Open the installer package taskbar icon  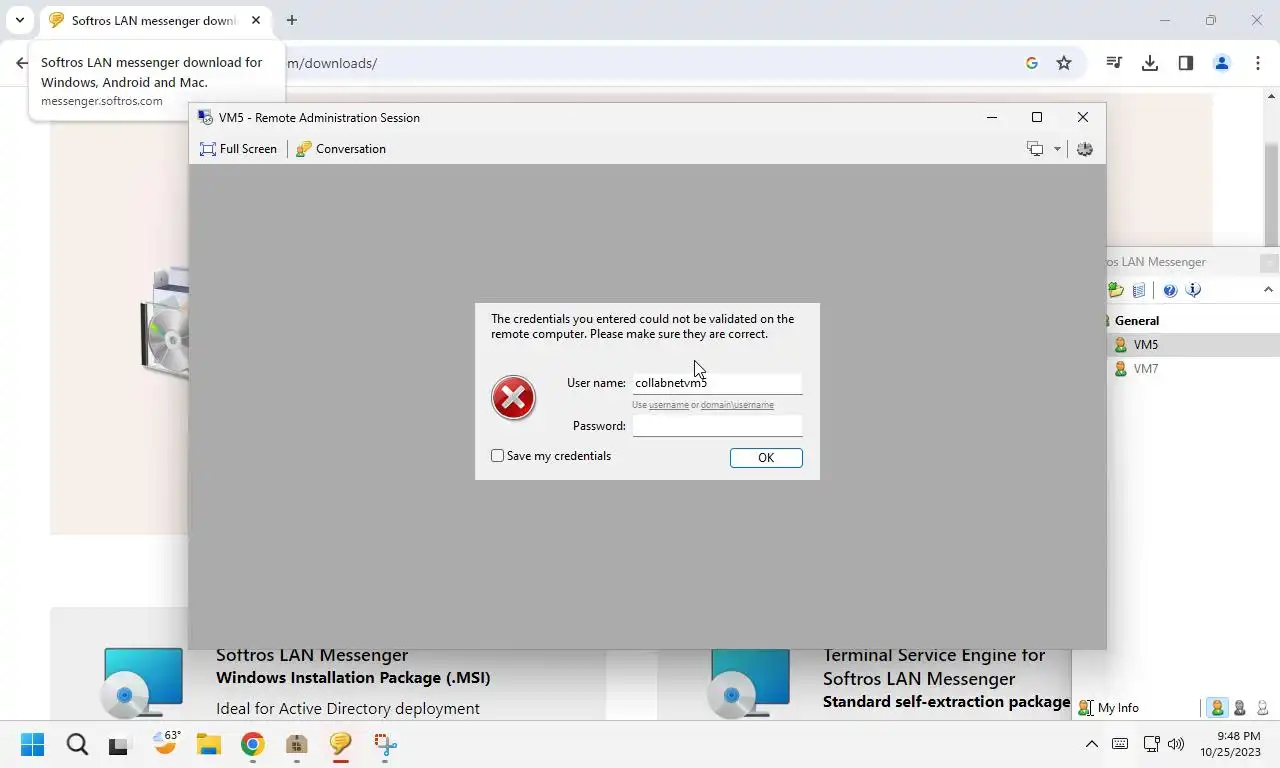pyautogui.click(x=296, y=744)
